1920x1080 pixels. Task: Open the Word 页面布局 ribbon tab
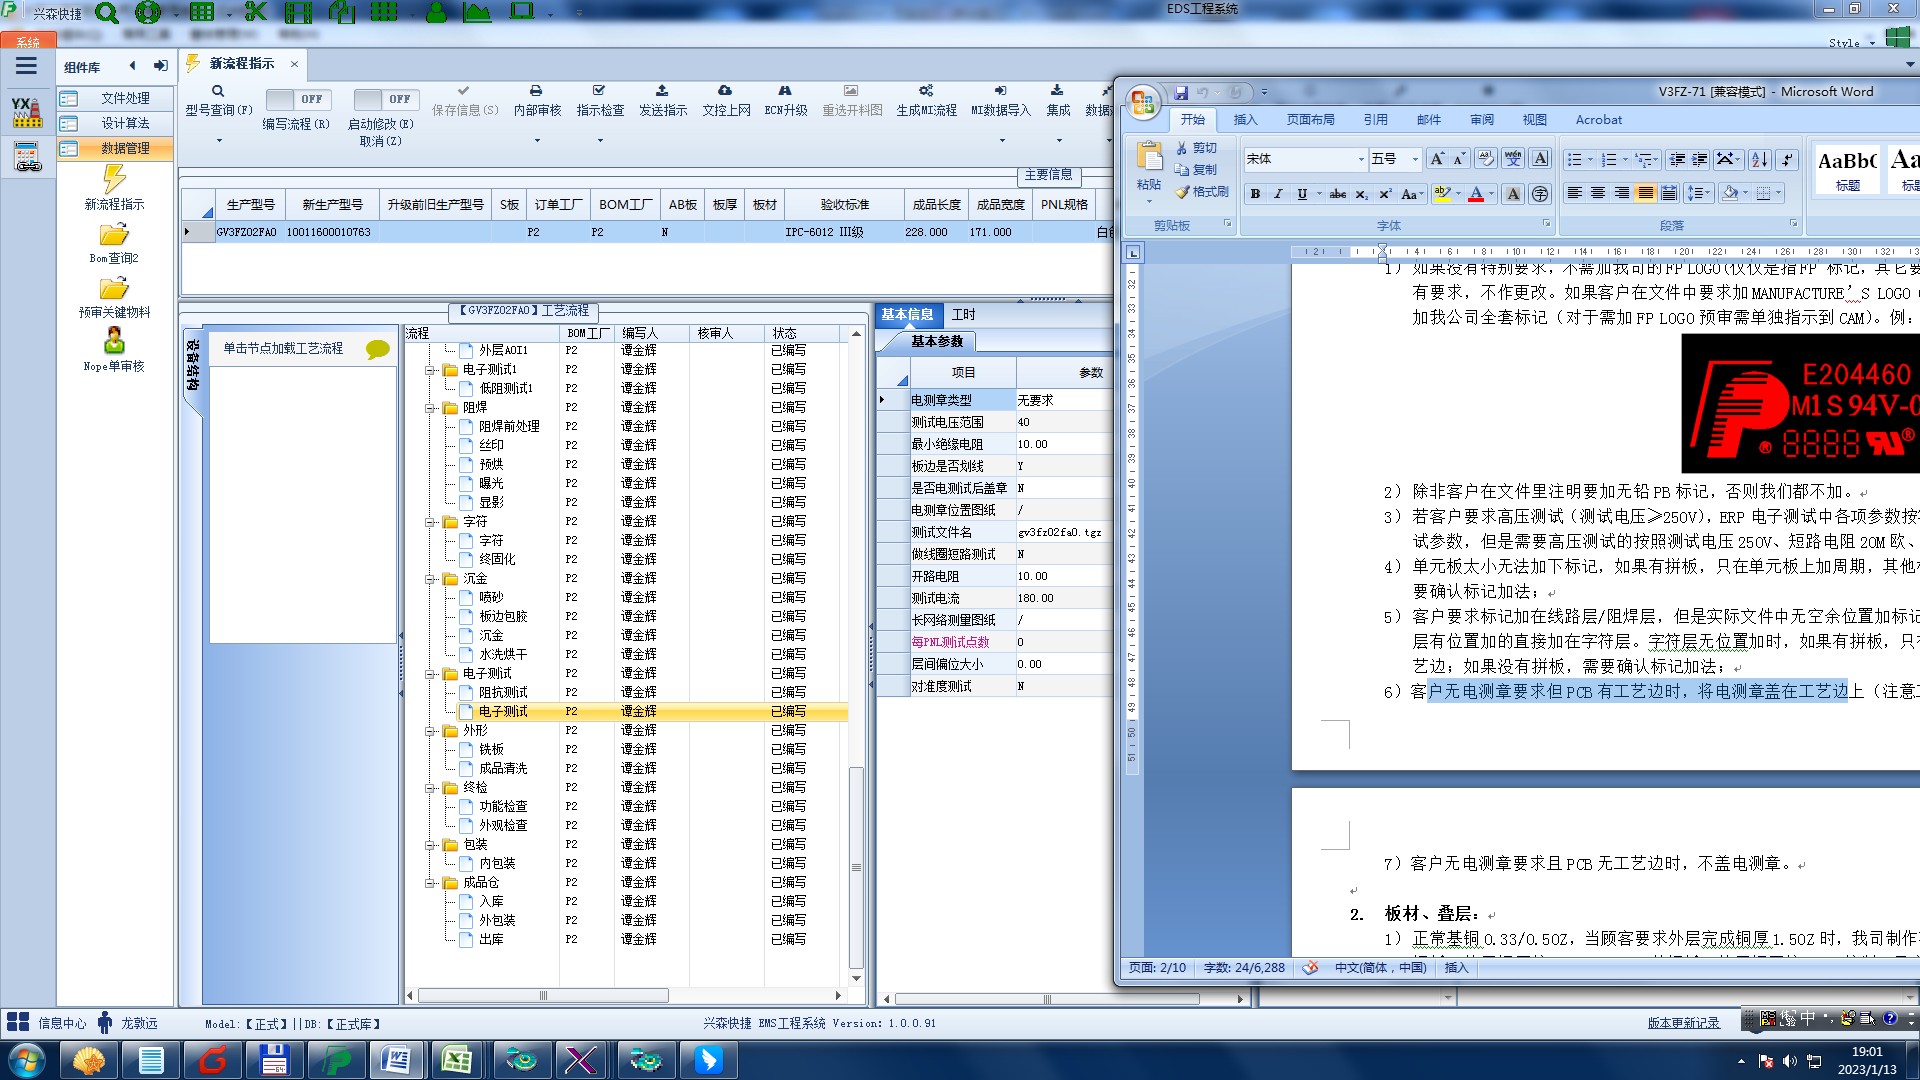[x=1310, y=120]
